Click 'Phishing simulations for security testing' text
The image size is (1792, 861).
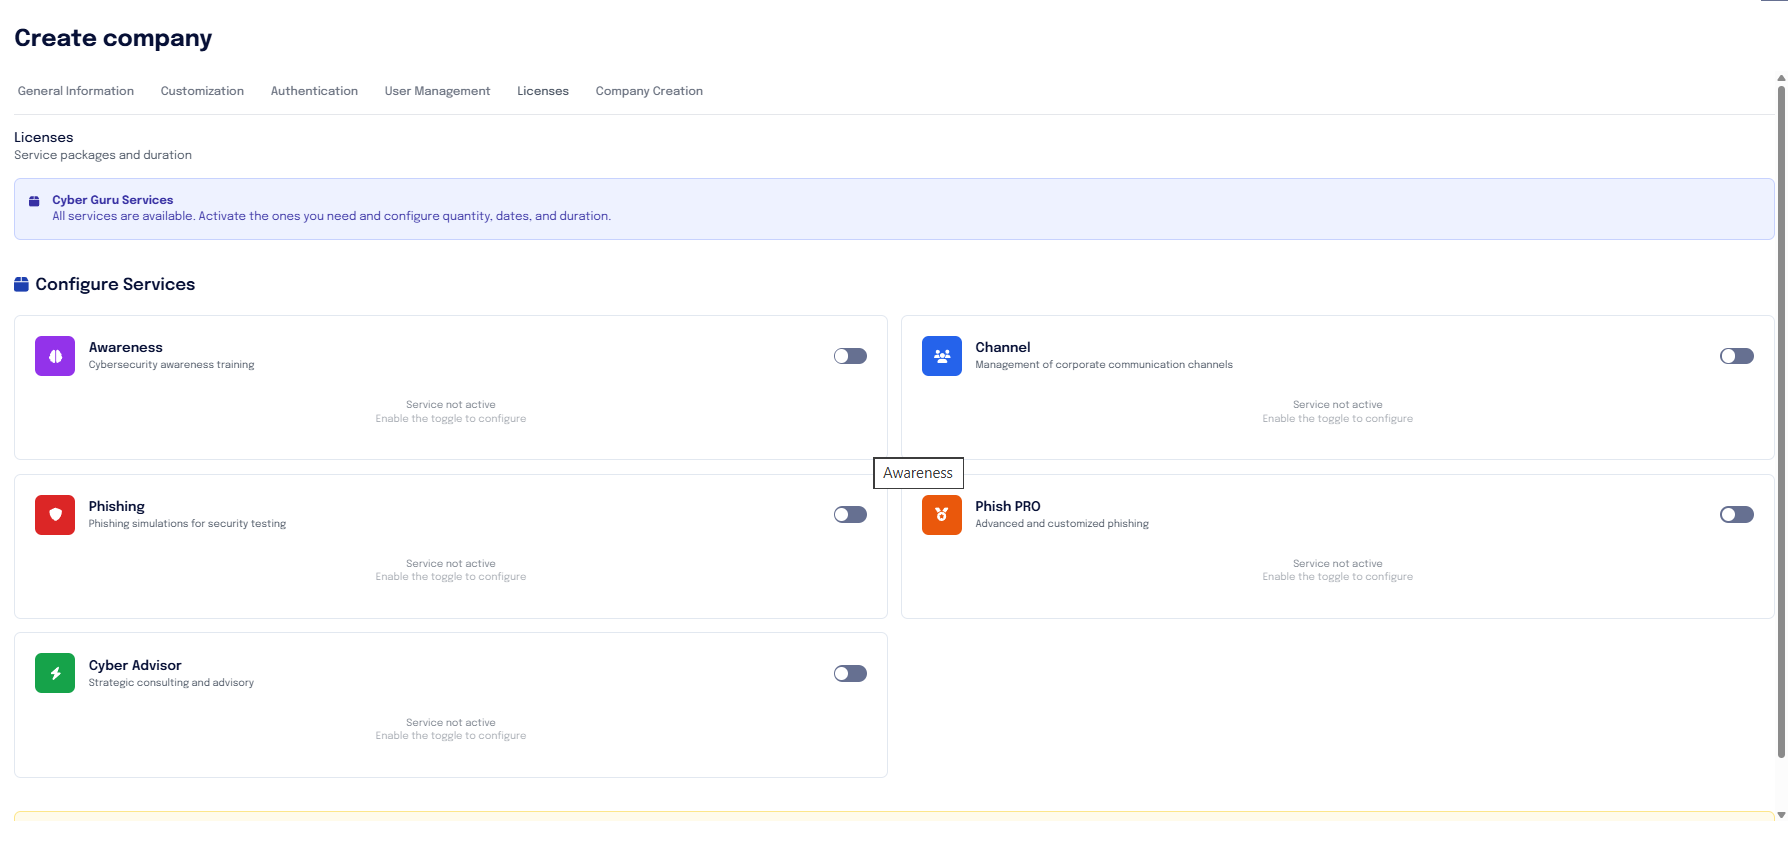click(x=187, y=524)
